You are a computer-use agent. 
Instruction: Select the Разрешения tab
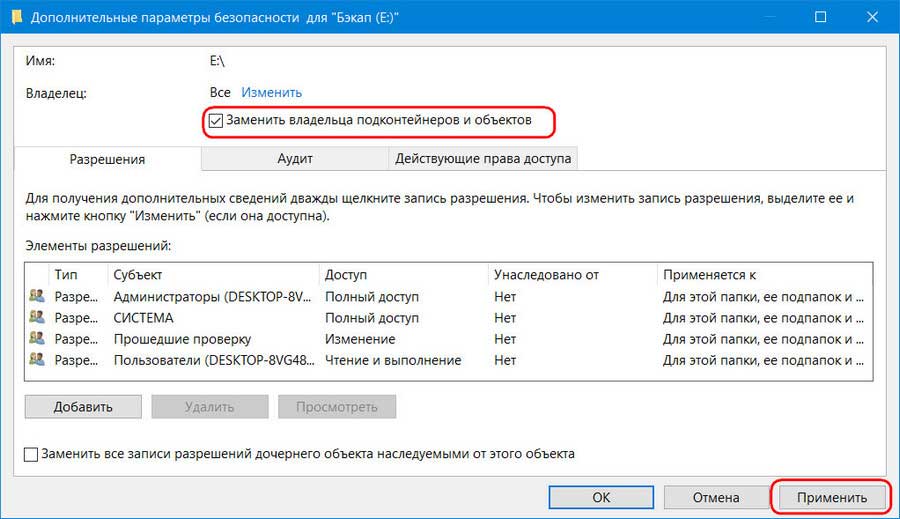[107, 159]
